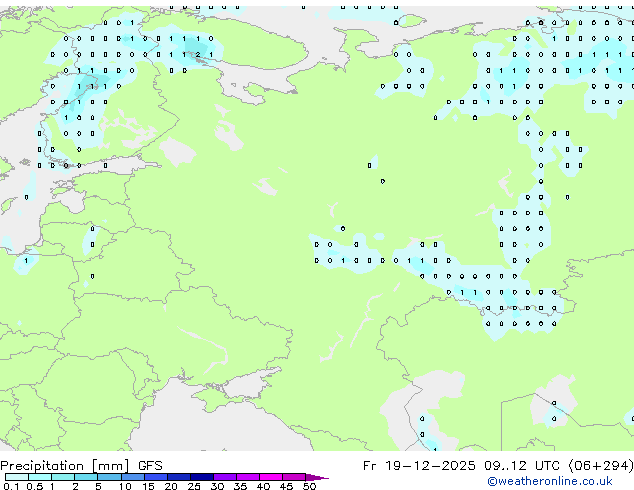Select the Precipitation [mm] GFS title
Image resolution: width=634 pixels, height=490 pixels.
(81, 466)
